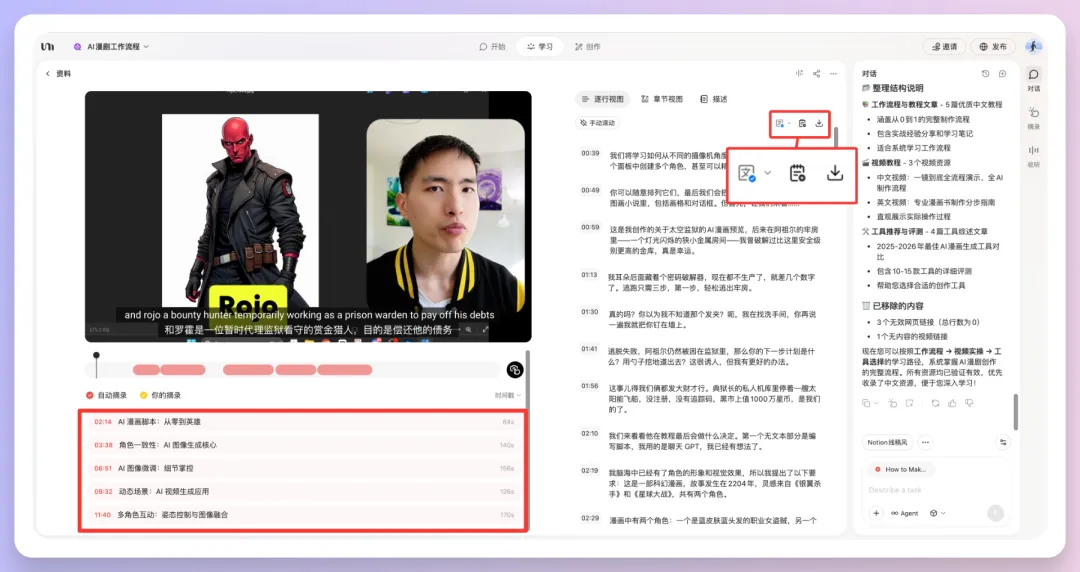Open the 收听 listen panel in right sidebar
The height and width of the screenshot is (572, 1080).
click(x=1033, y=155)
